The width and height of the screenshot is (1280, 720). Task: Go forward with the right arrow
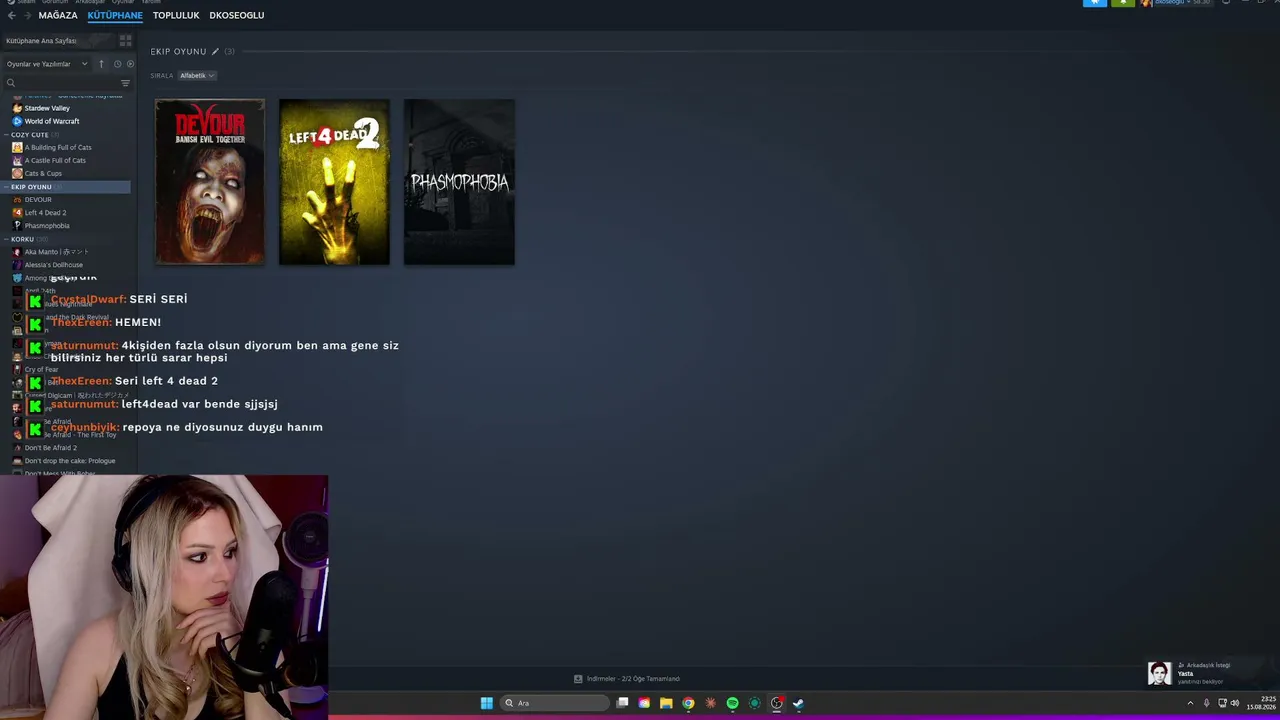pos(27,15)
